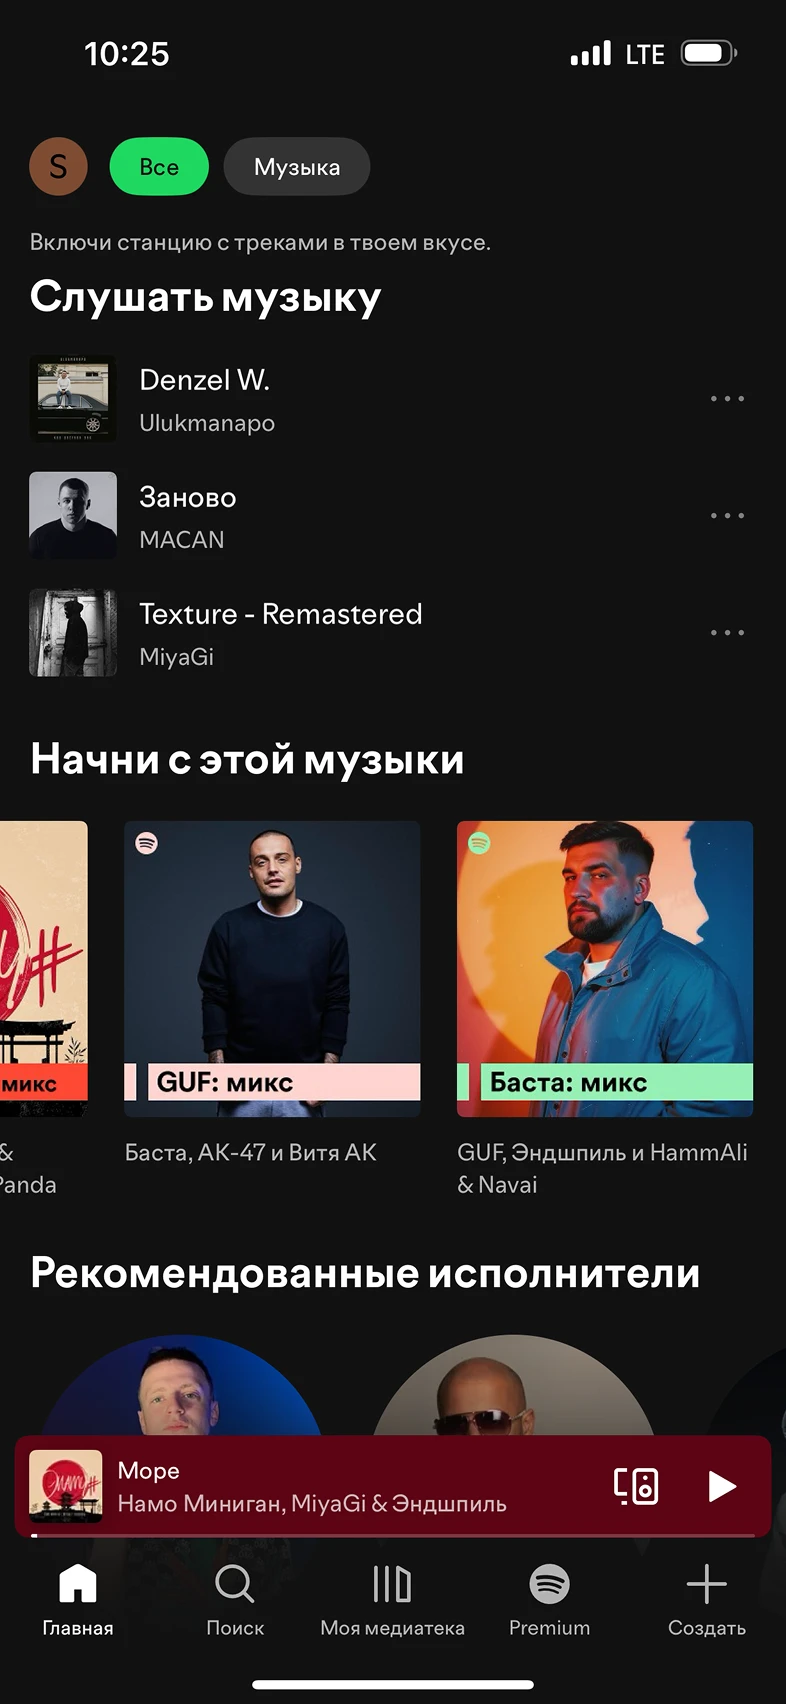Screen dimensions: 786x1704
Task: Open the connect to device icon
Action: click(x=636, y=1486)
